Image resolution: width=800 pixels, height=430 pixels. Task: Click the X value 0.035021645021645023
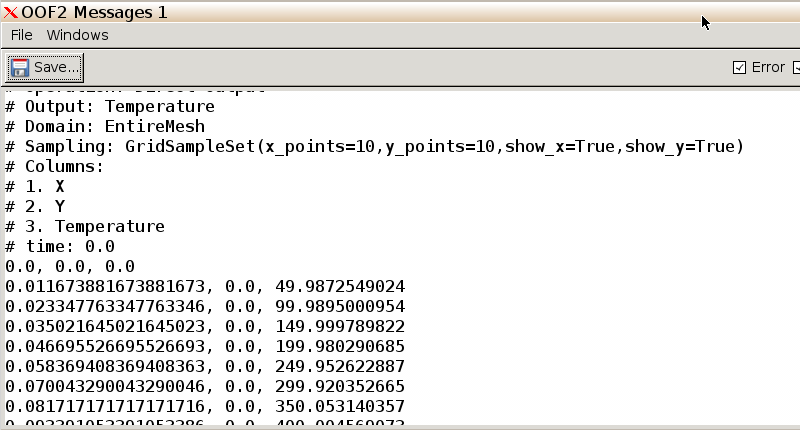[x=106, y=326]
